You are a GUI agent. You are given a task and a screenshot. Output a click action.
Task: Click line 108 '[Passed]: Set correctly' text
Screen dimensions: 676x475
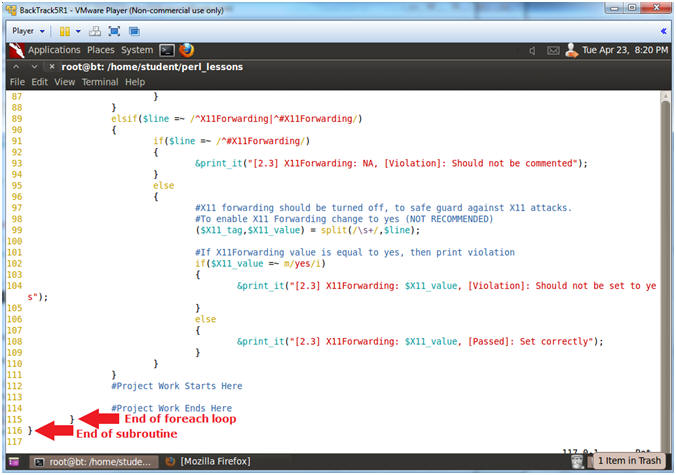530,341
